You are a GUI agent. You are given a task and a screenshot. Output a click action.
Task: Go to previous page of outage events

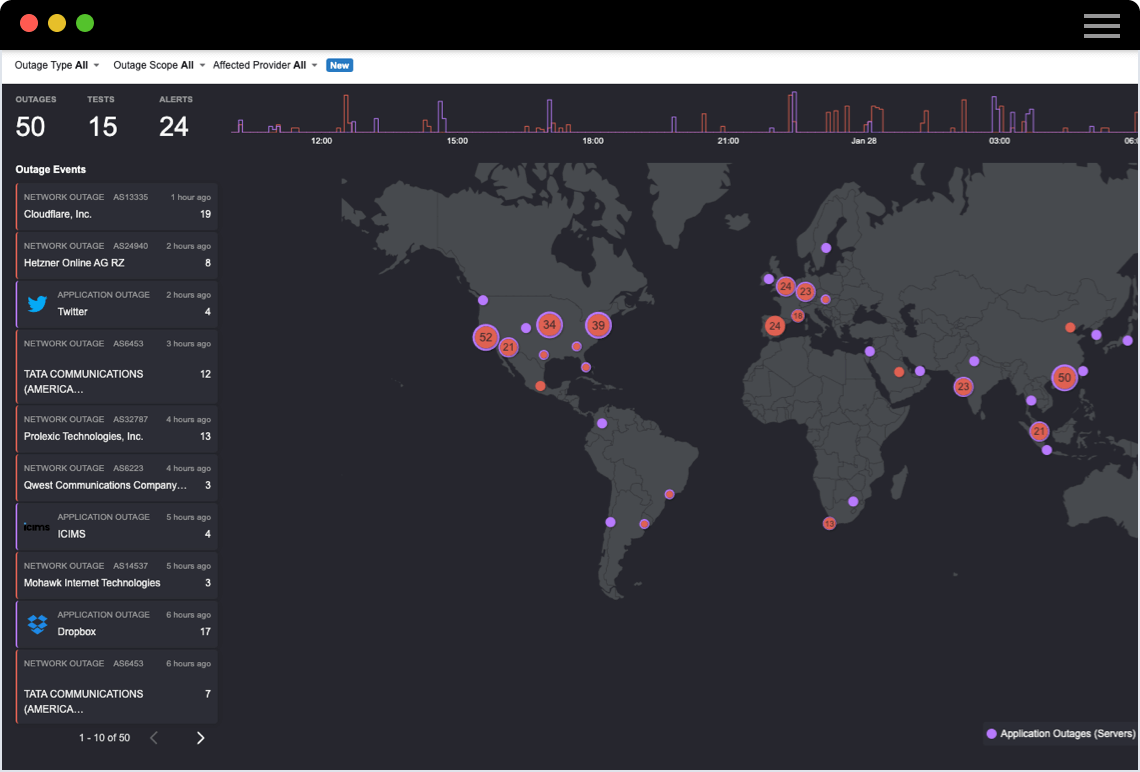(x=154, y=738)
